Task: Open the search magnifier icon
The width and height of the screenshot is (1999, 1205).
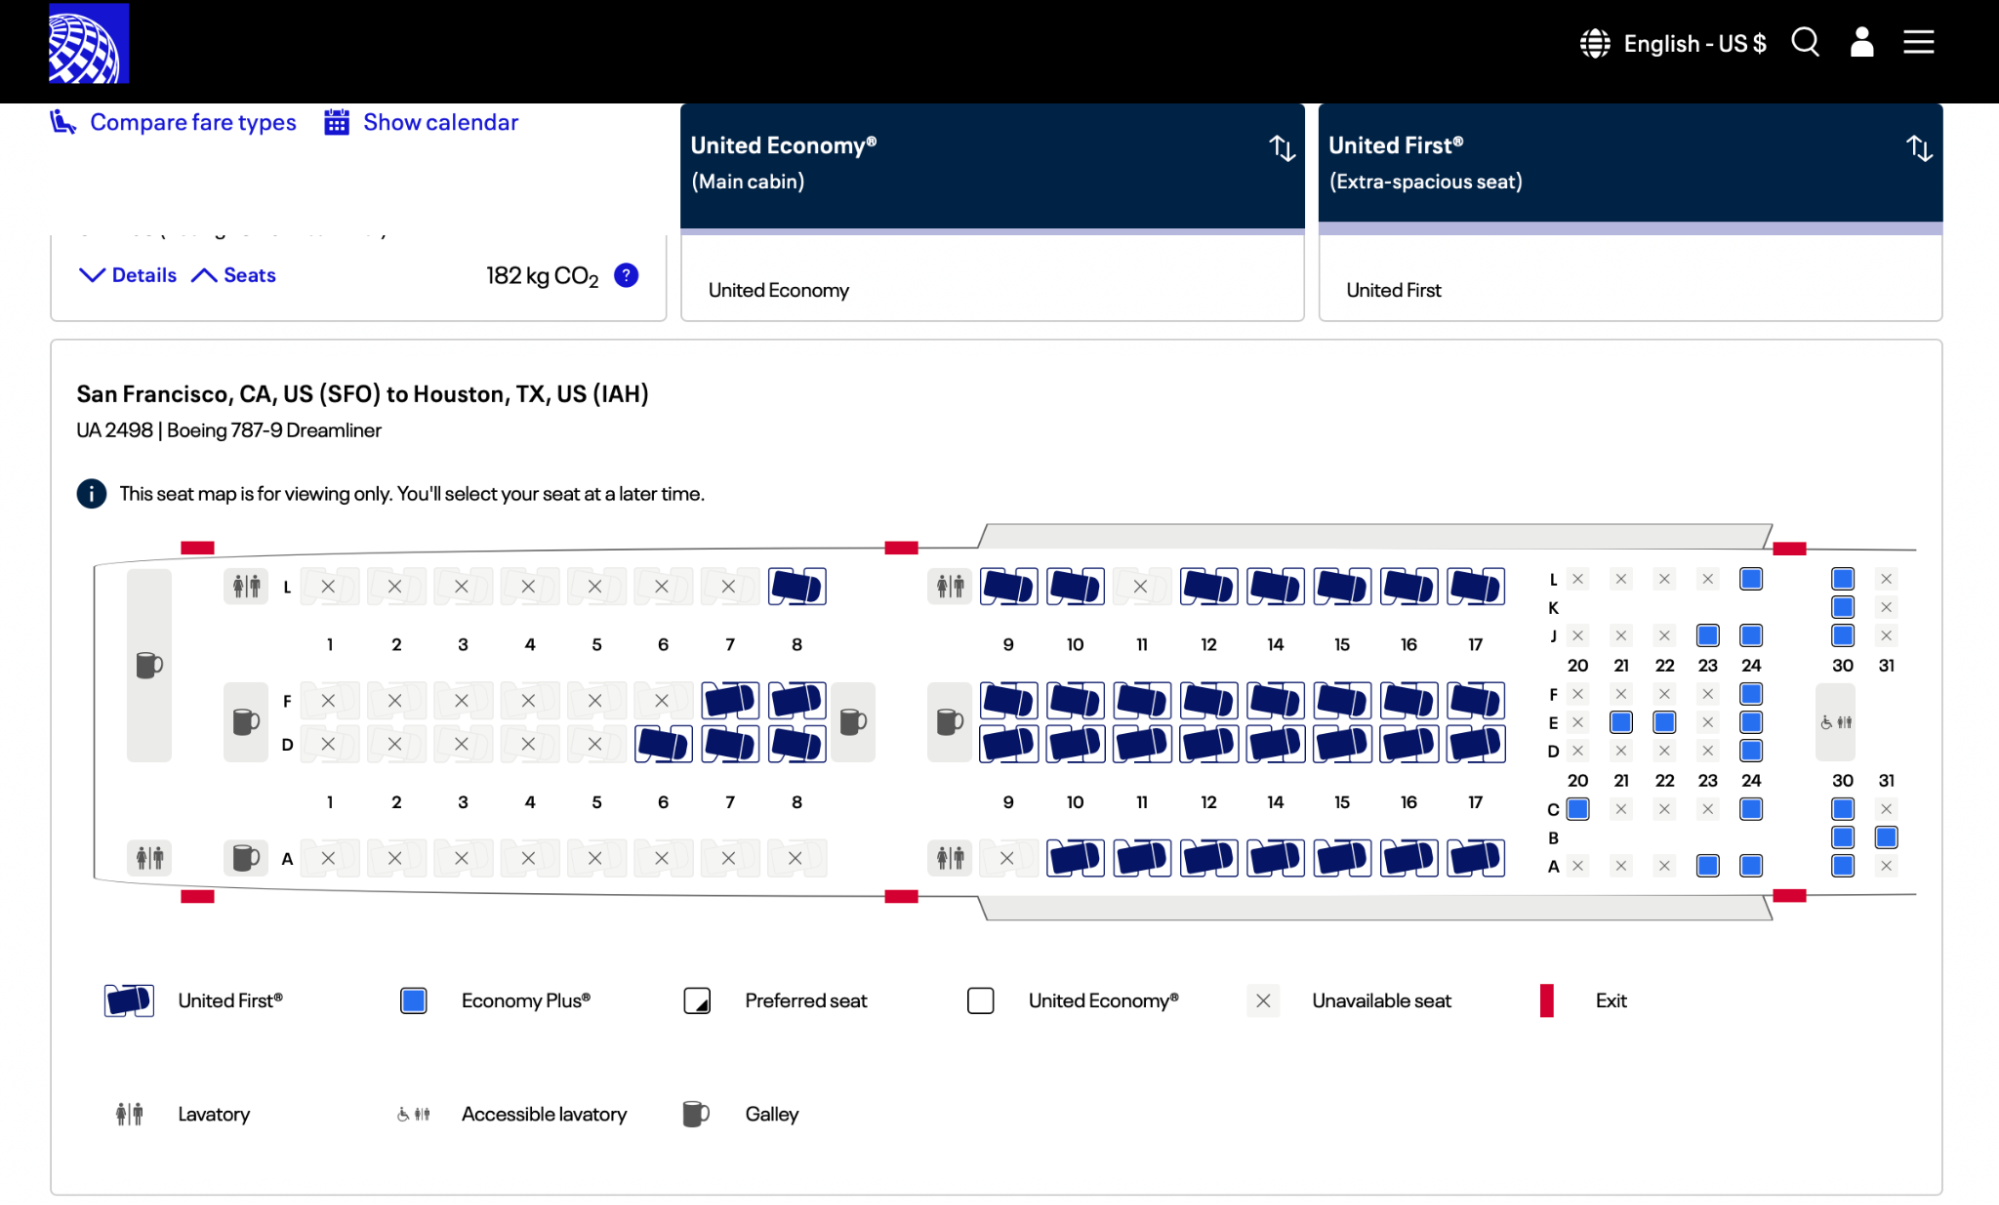Action: tap(1805, 43)
